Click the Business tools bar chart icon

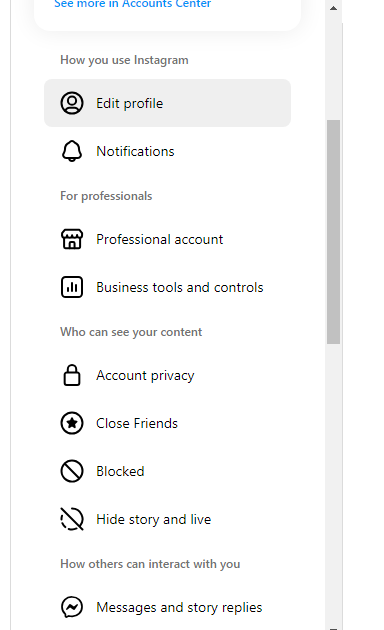coord(72,287)
